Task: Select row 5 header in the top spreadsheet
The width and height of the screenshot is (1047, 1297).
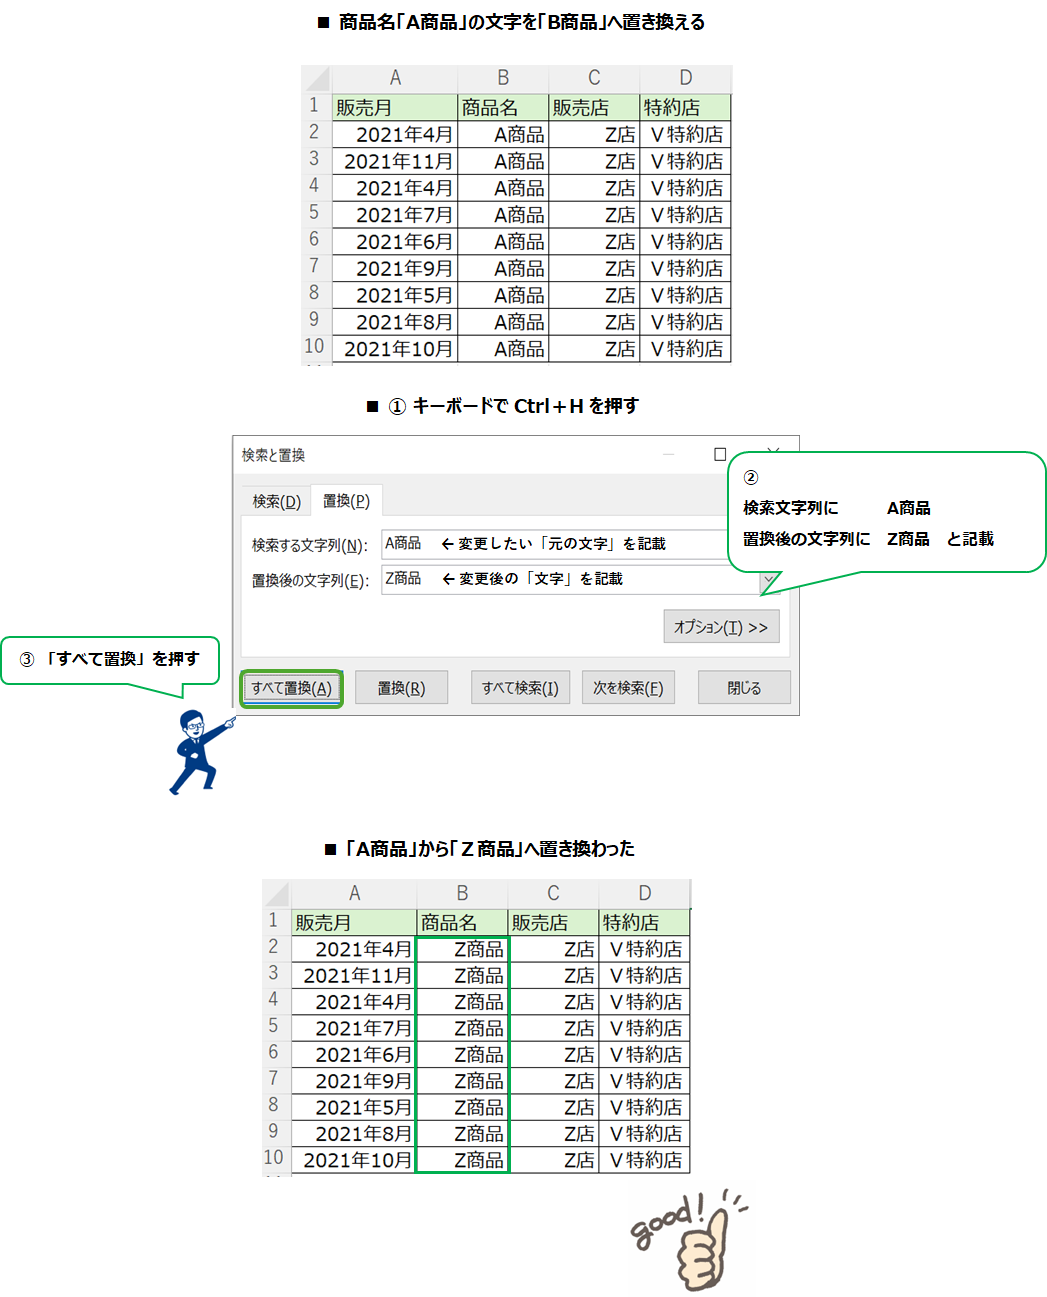Action: (x=314, y=213)
